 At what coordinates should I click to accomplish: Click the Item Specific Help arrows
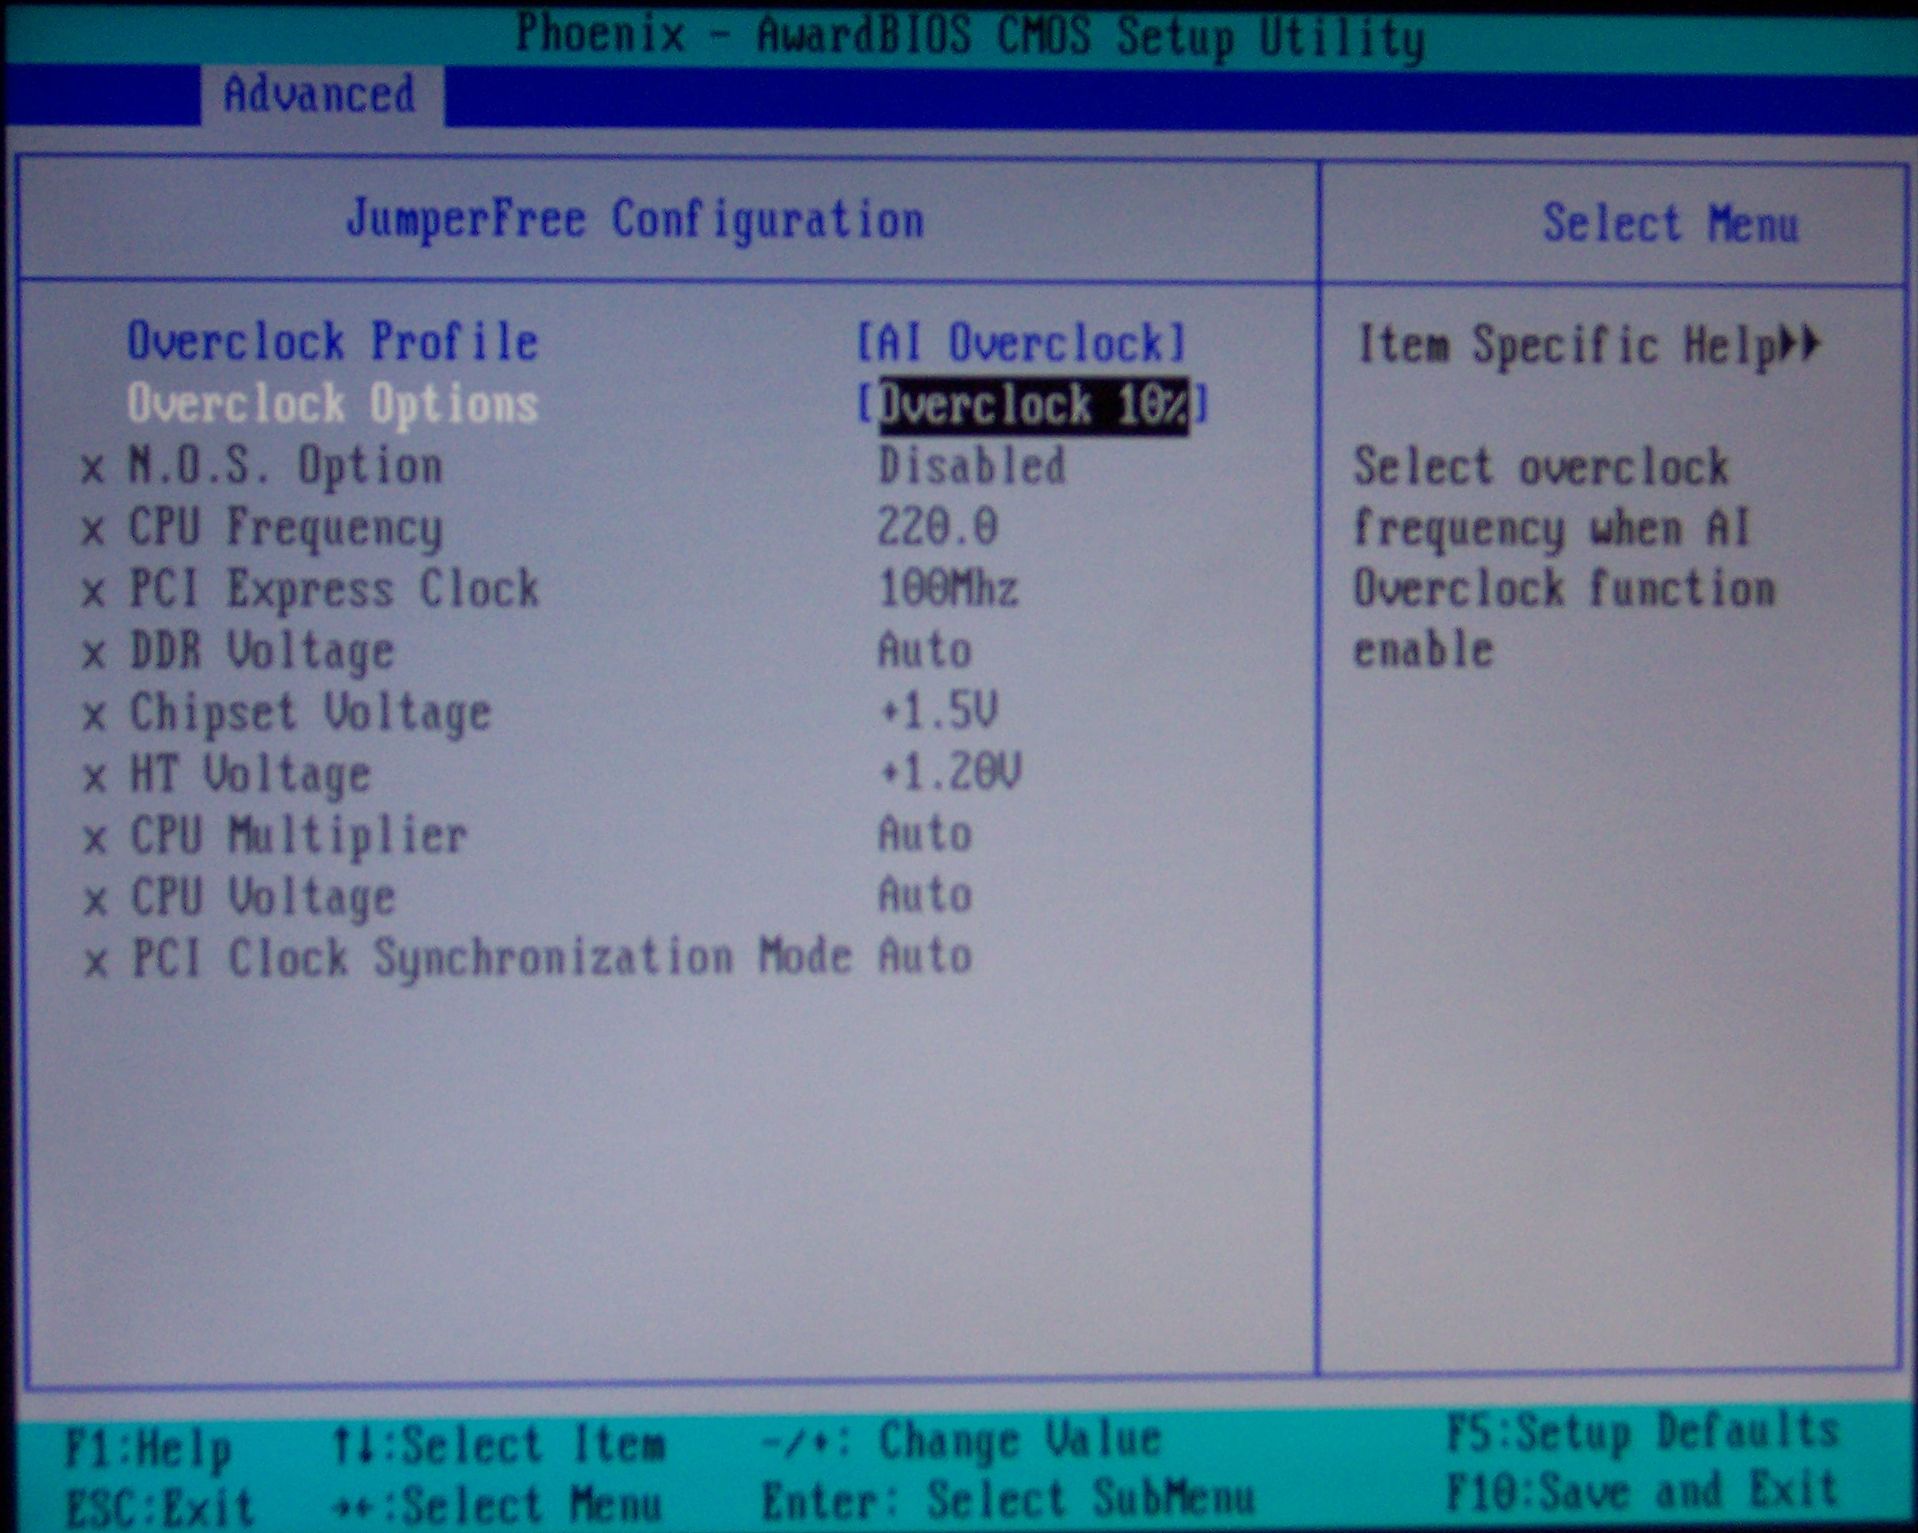[x=1800, y=345]
